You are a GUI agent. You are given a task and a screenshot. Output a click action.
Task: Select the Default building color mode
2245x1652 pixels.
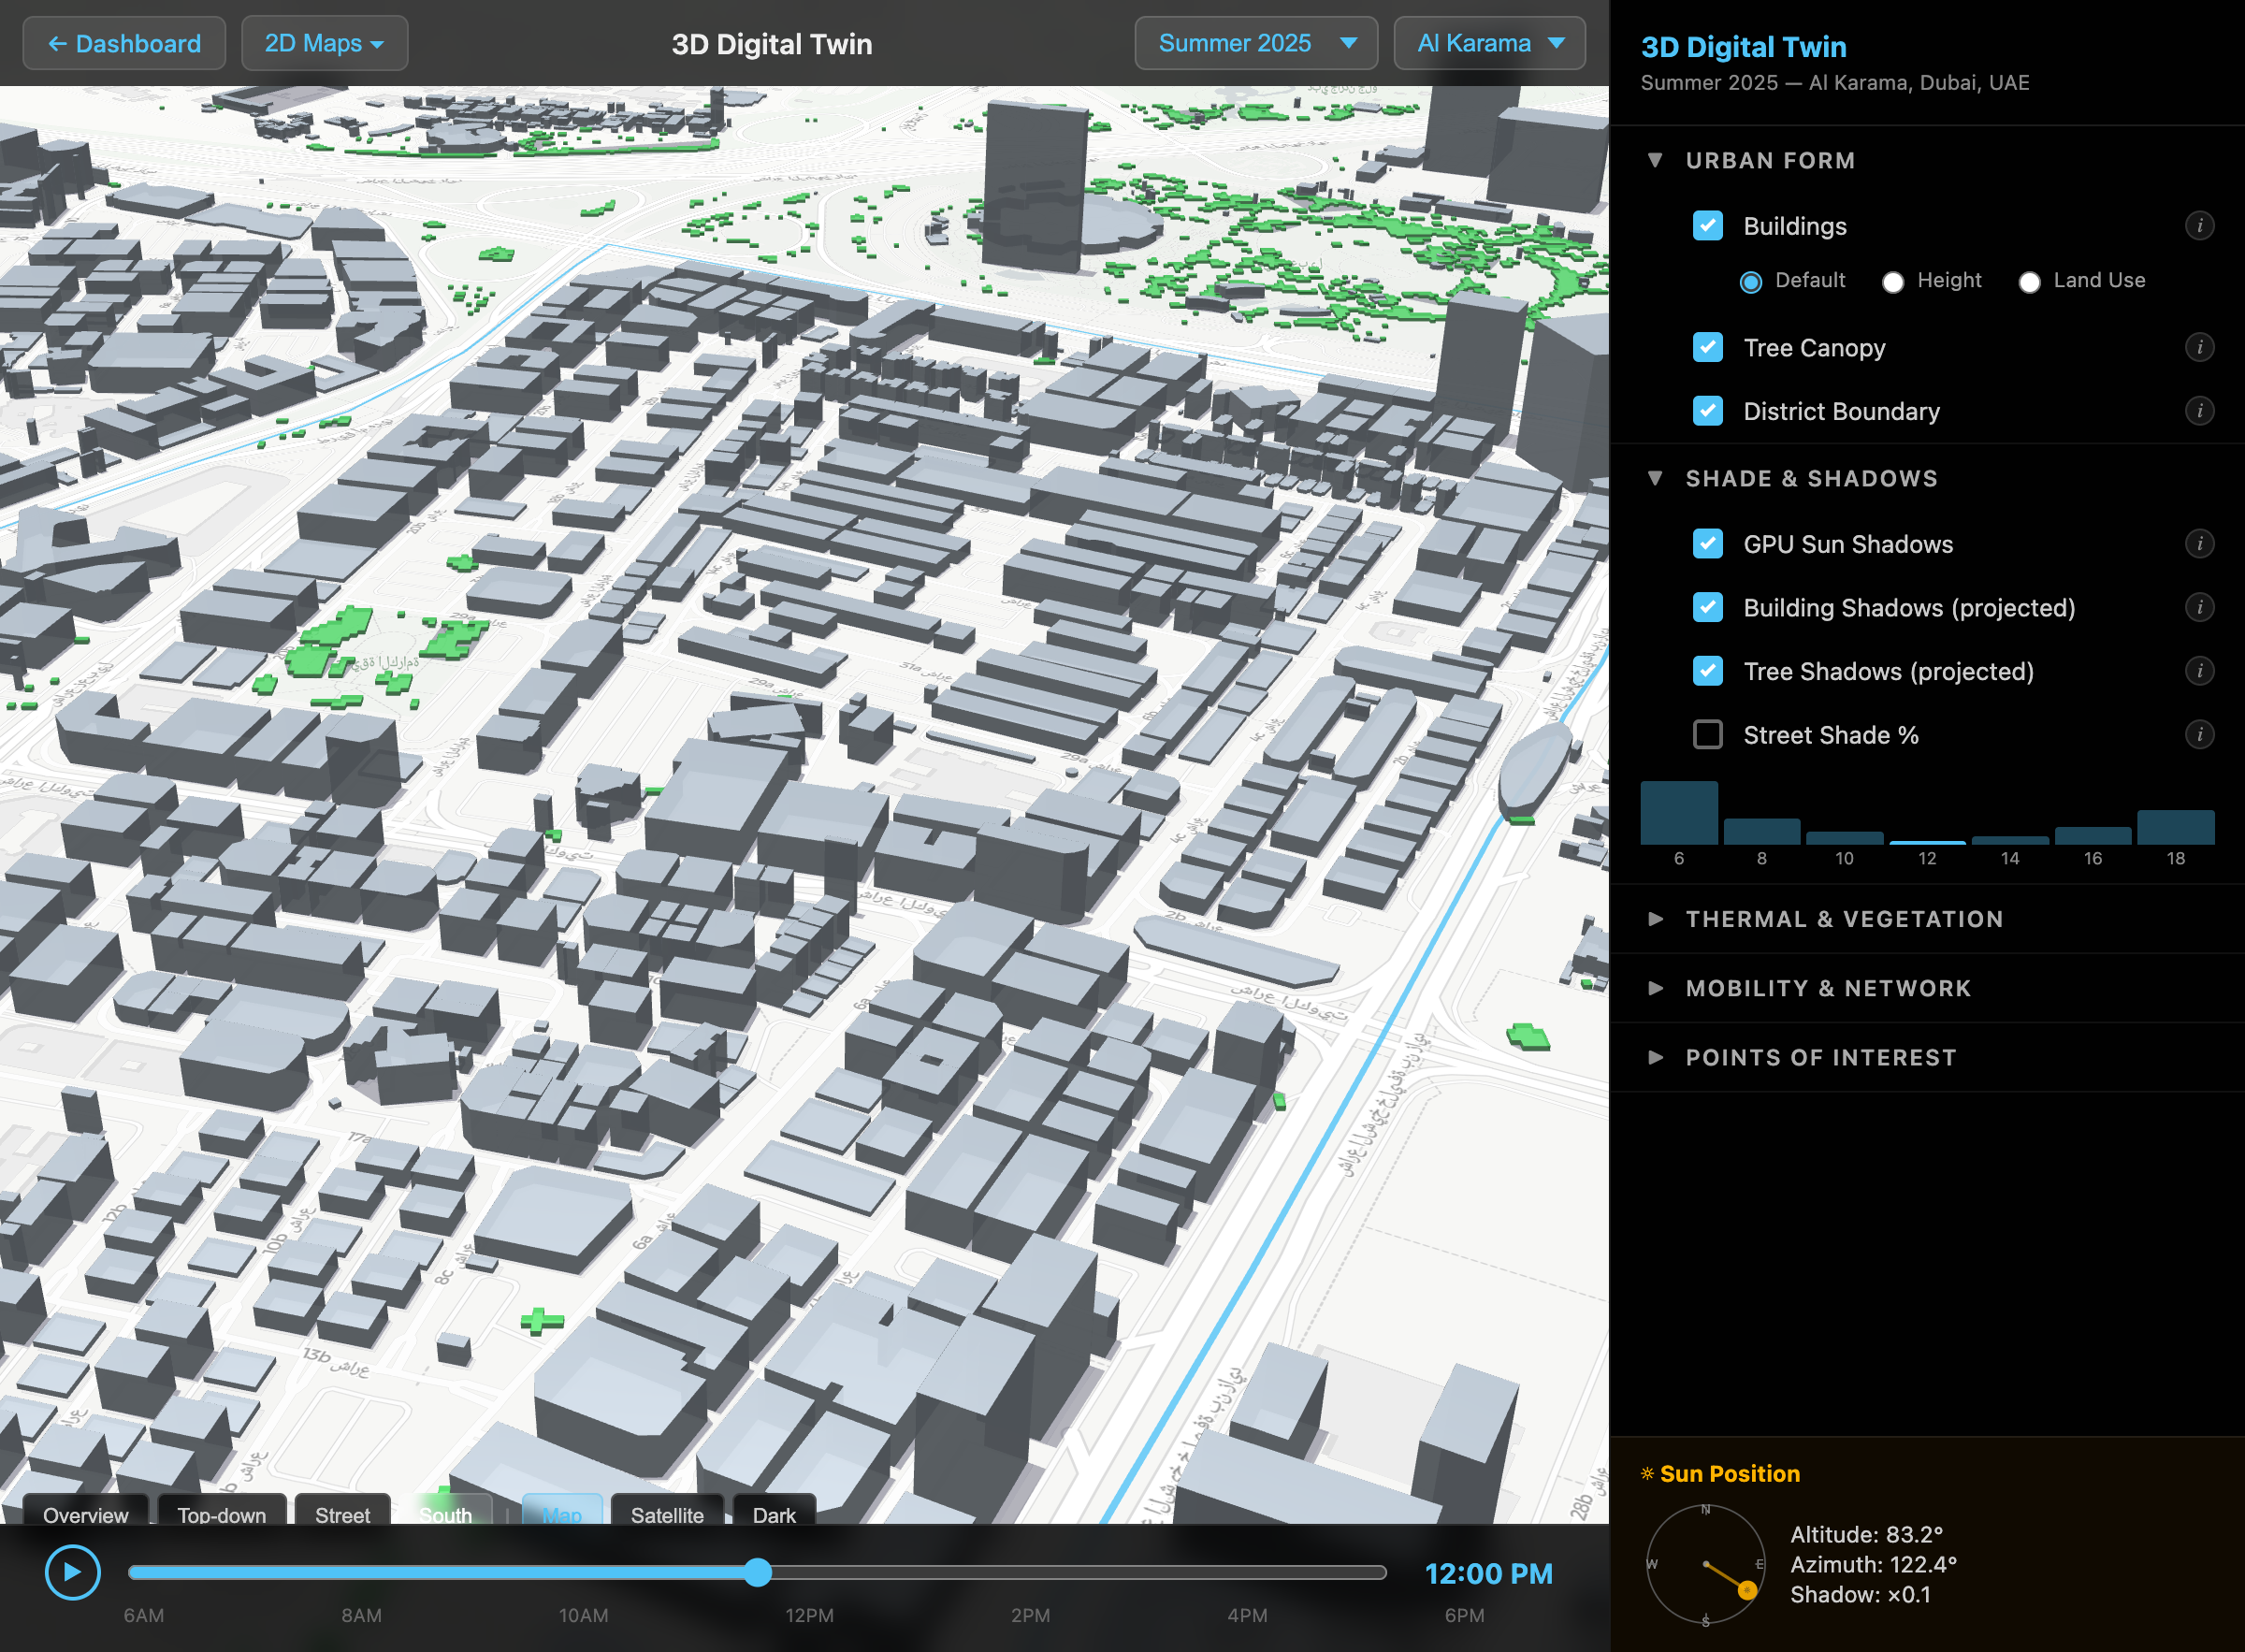click(1751, 282)
